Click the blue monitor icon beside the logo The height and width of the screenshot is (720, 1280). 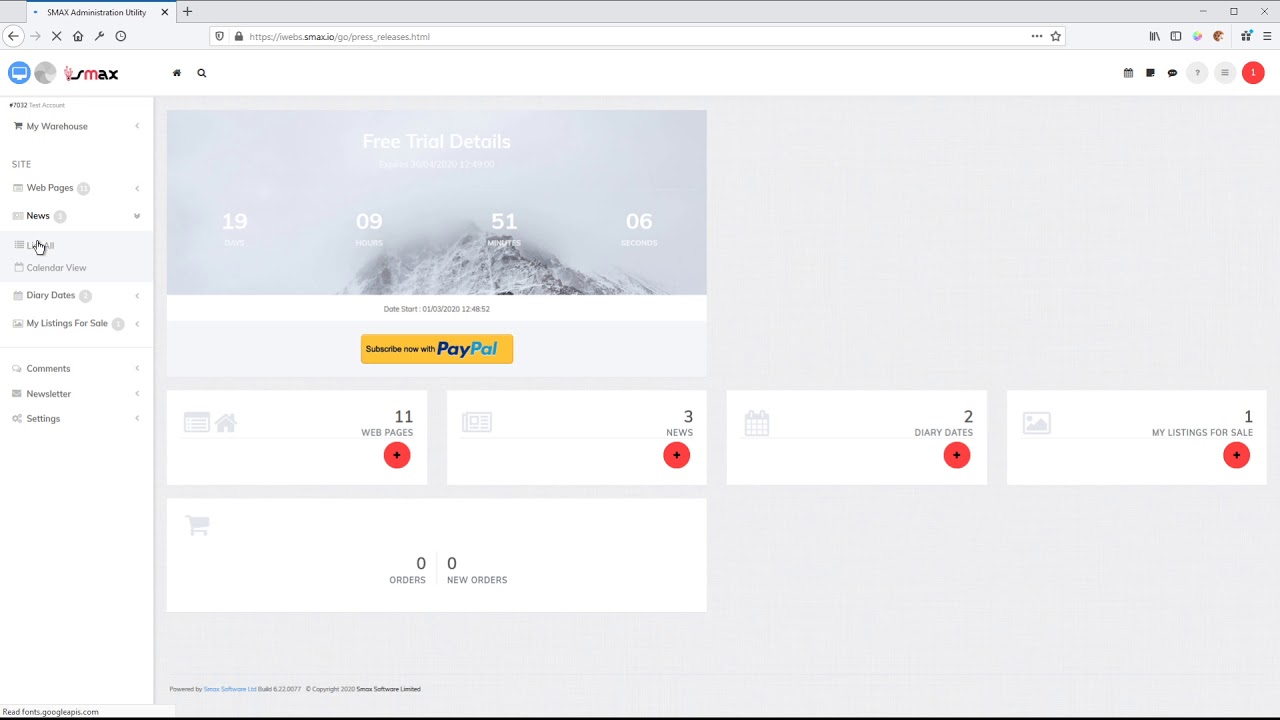click(x=19, y=73)
